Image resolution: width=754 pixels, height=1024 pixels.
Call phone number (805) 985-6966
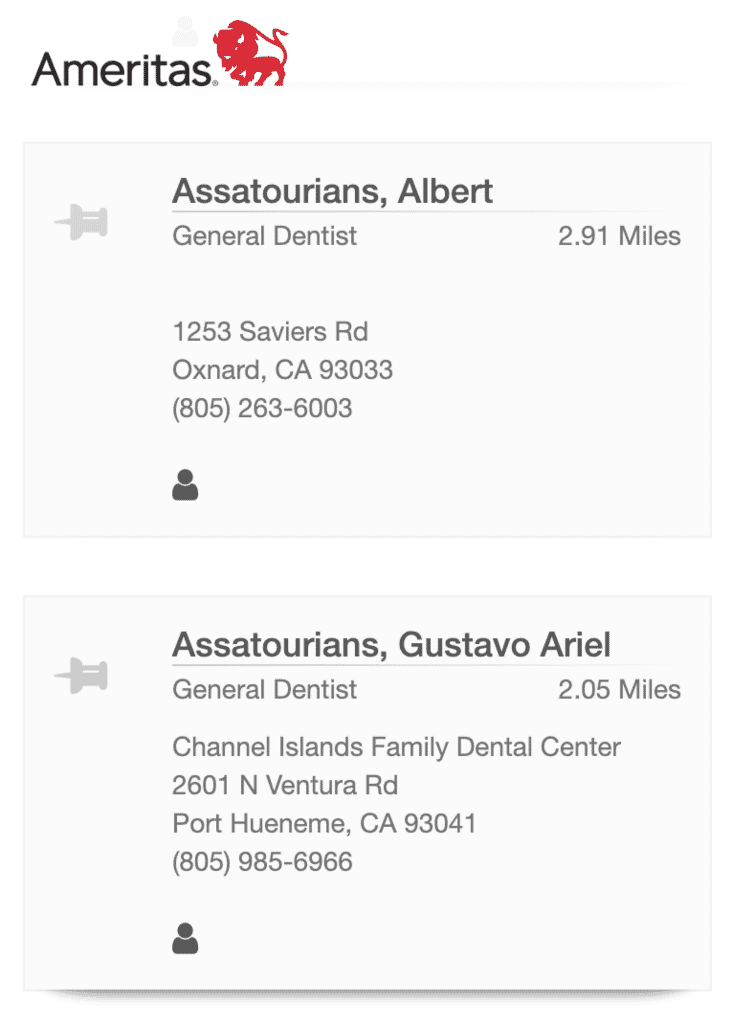tap(262, 861)
